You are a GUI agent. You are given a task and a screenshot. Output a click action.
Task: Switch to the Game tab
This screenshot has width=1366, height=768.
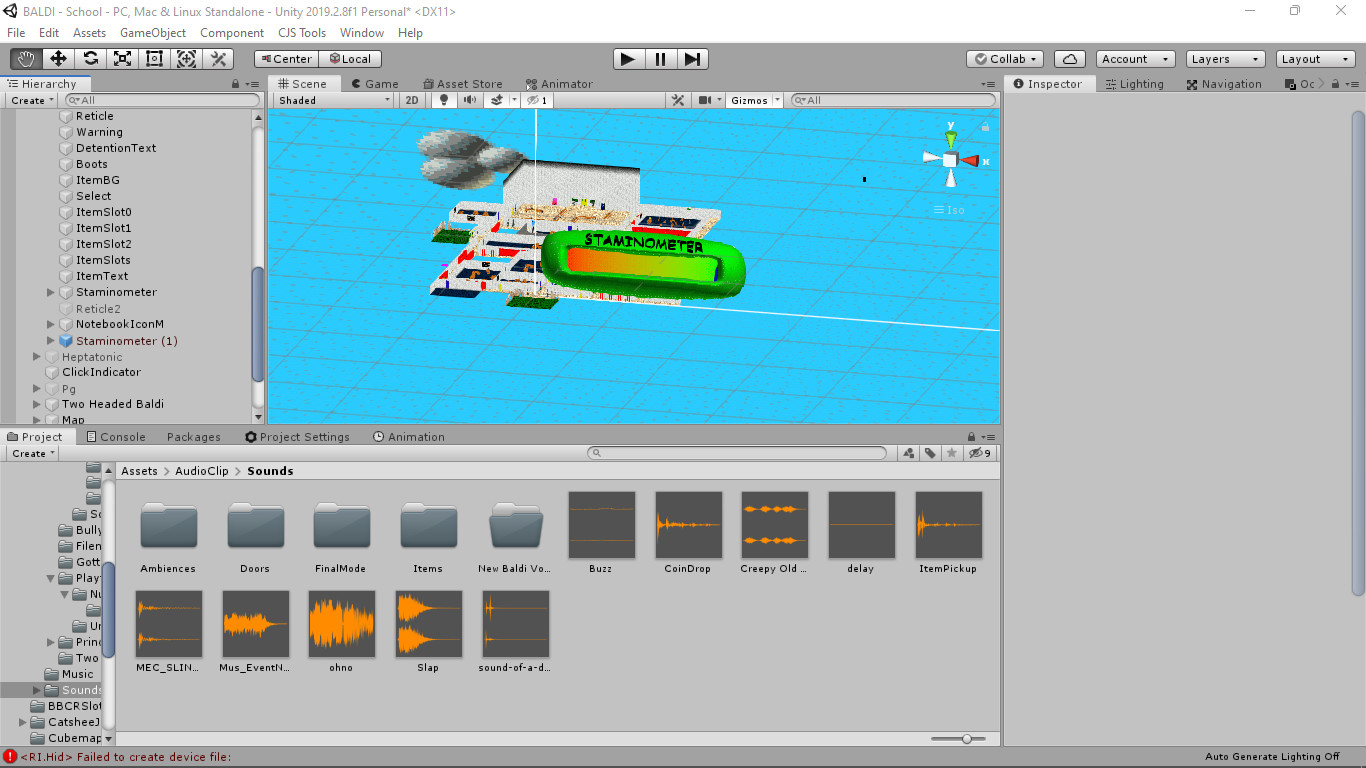pyautogui.click(x=375, y=83)
